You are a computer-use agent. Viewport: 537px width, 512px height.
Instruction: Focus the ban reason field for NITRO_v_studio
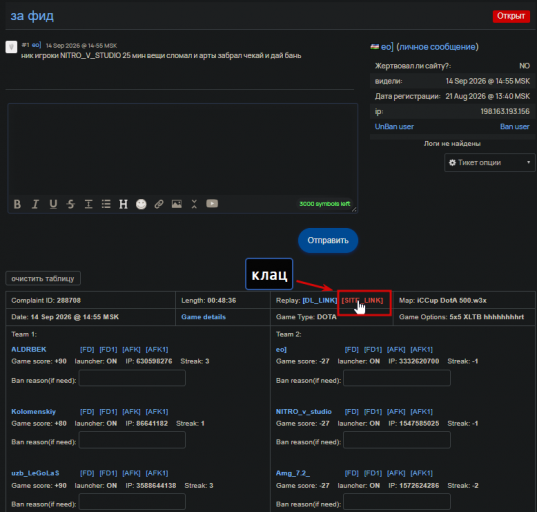tap(397, 440)
